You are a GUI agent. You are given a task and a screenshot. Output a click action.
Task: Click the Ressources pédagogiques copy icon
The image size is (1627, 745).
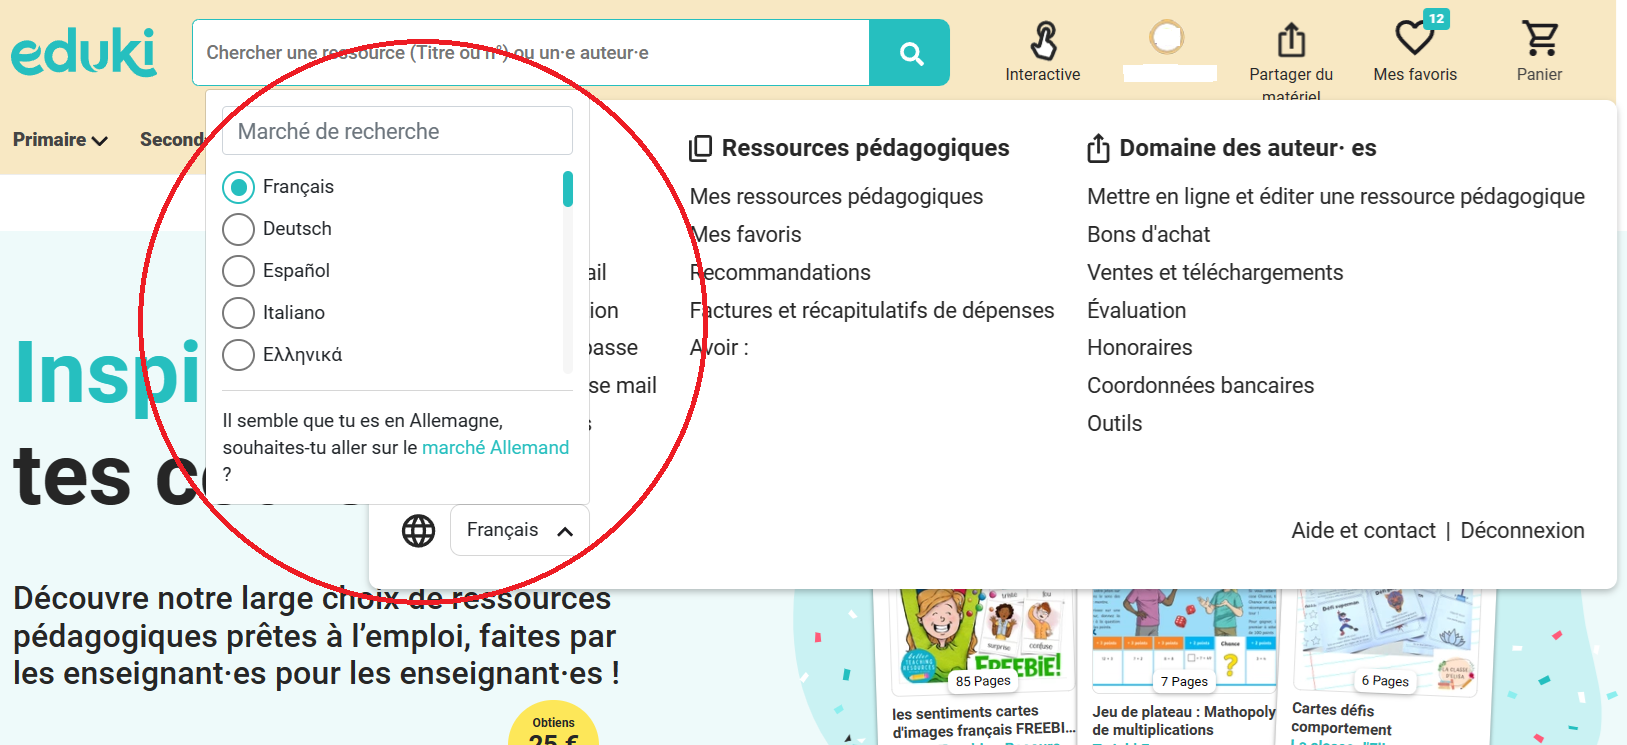pyautogui.click(x=700, y=149)
